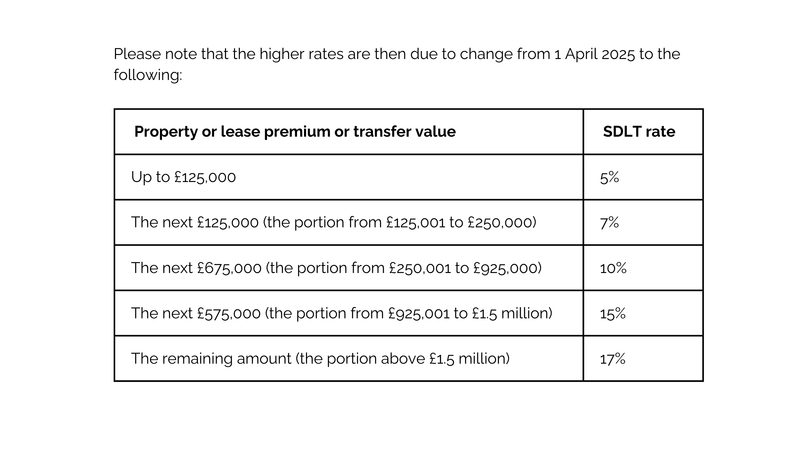Click the 17% rate cell
The image size is (800, 450).
click(613, 358)
